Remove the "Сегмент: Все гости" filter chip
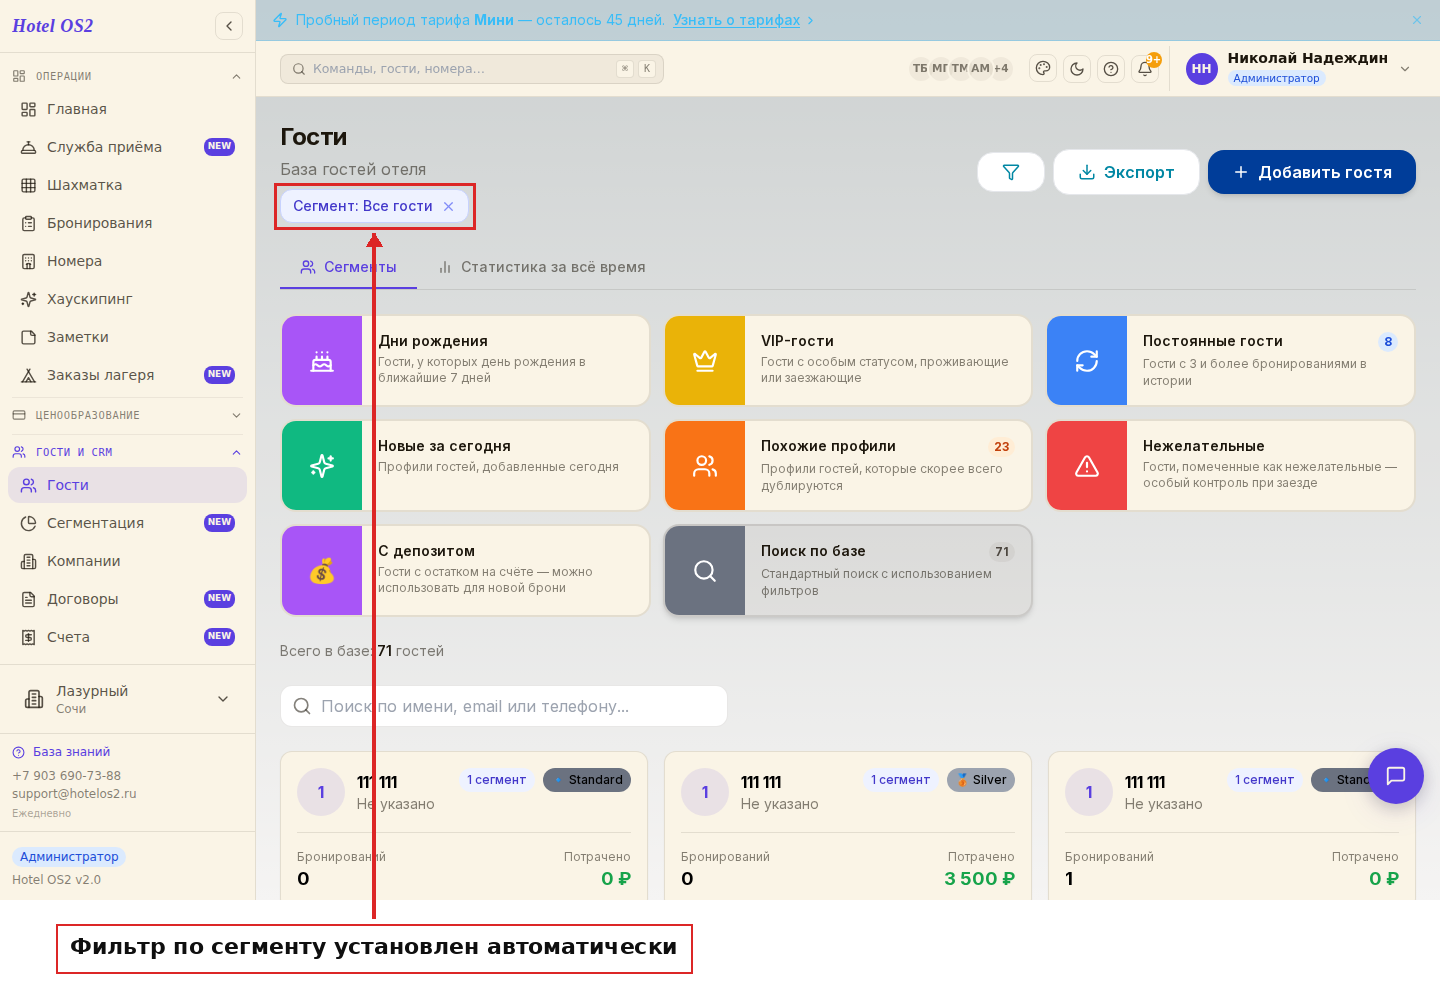The width and height of the screenshot is (1440, 997). [x=449, y=206]
